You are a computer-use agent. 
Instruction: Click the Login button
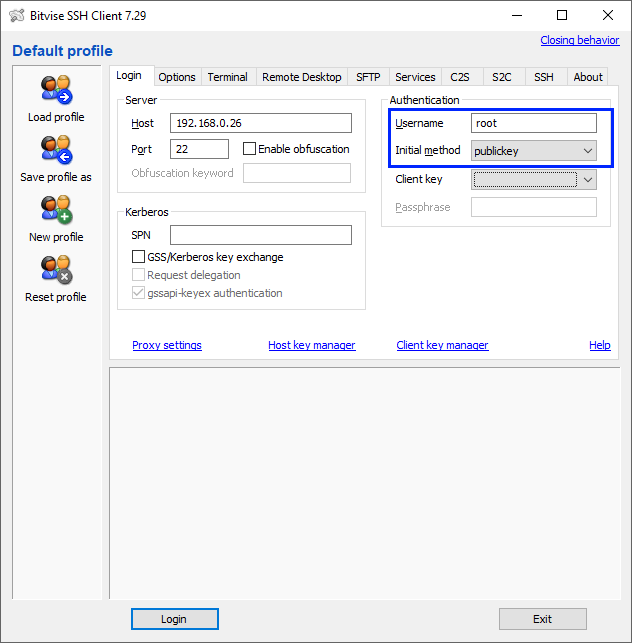click(175, 619)
